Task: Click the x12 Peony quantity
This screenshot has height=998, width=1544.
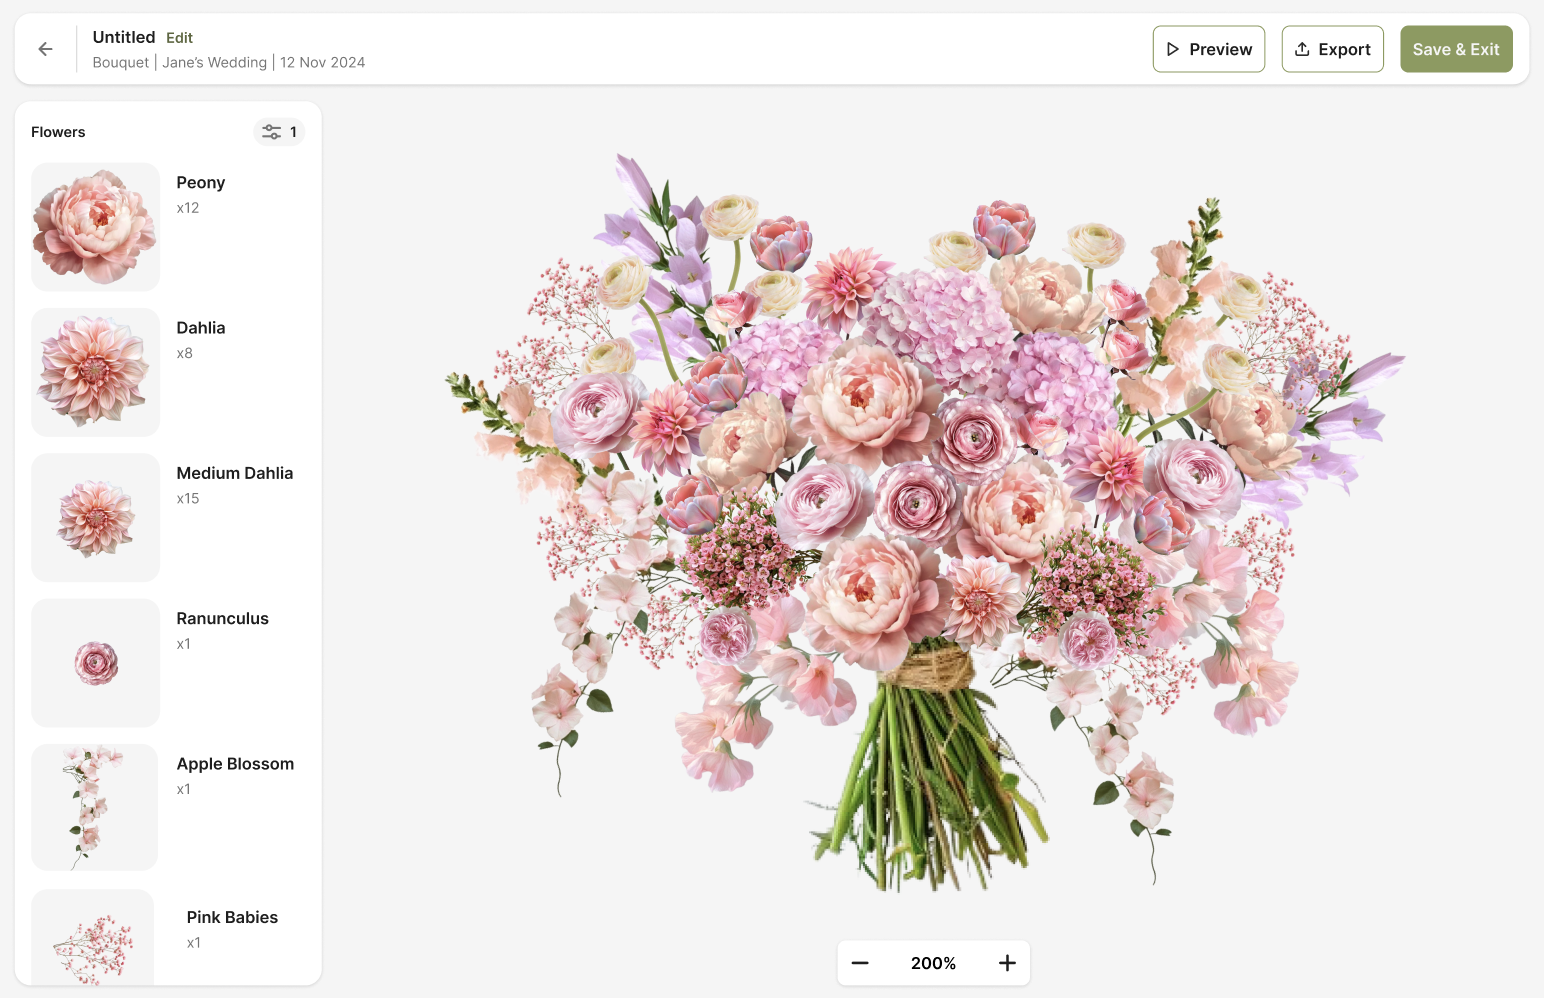Action: point(188,208)
